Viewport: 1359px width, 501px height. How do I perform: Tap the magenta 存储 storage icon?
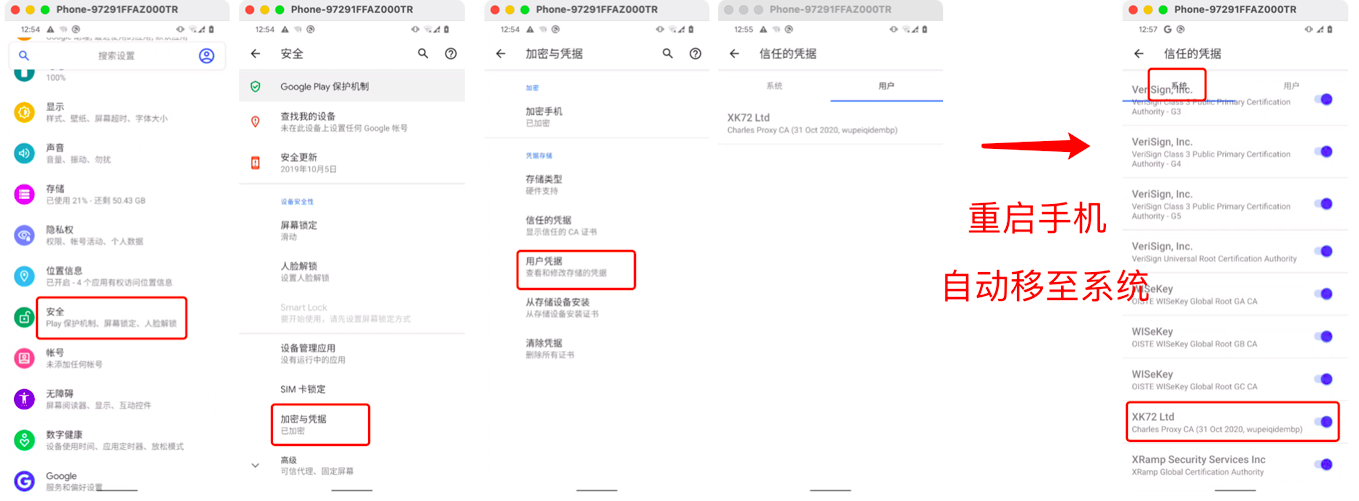[24, 194]
